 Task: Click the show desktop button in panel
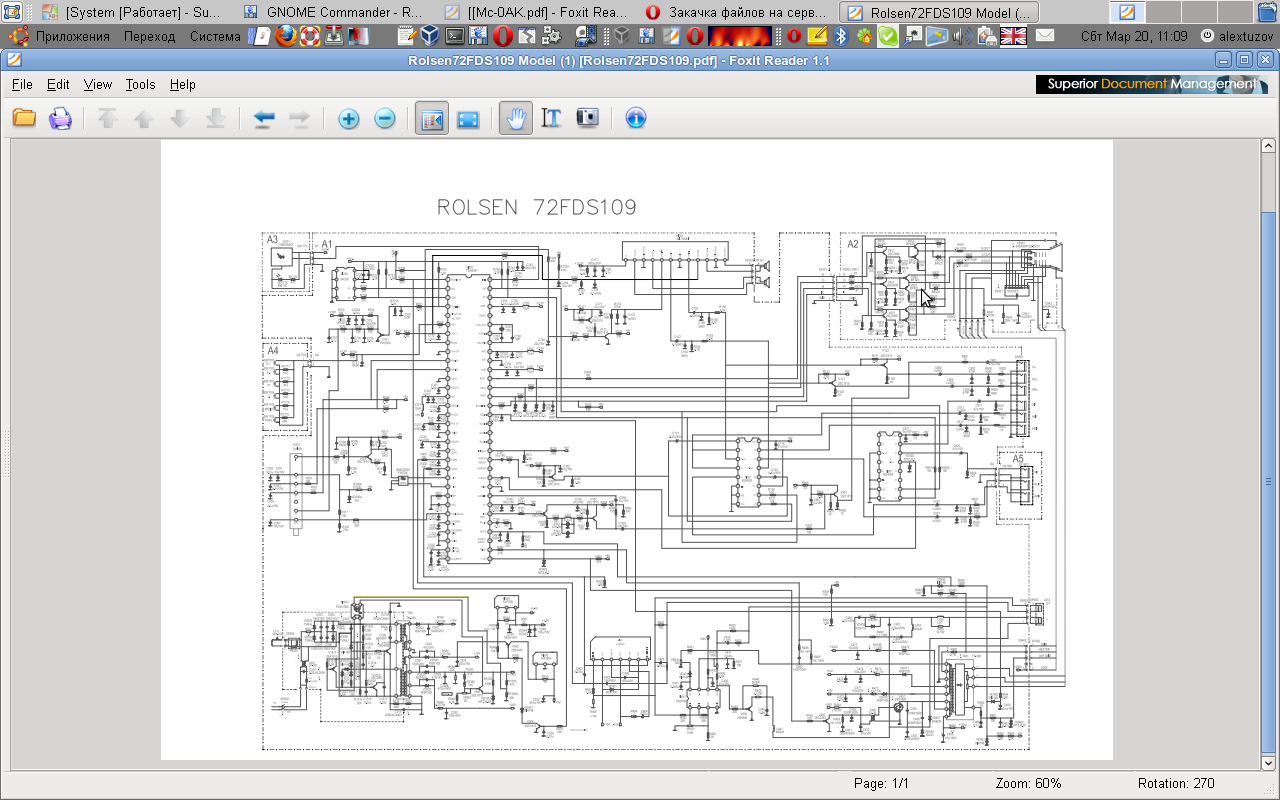tap(11, 13)
